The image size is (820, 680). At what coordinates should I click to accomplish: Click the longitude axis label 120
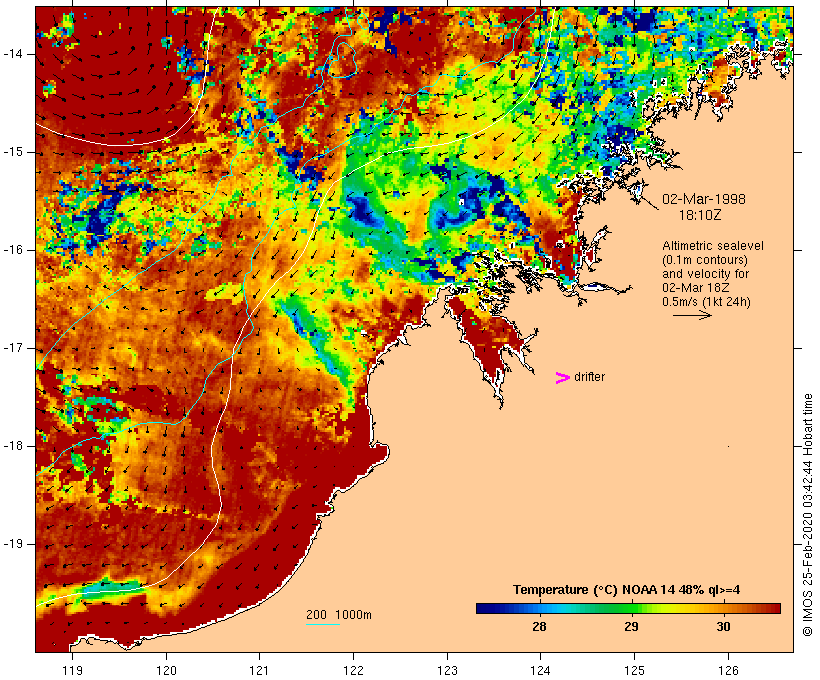[x=166, y=670]
